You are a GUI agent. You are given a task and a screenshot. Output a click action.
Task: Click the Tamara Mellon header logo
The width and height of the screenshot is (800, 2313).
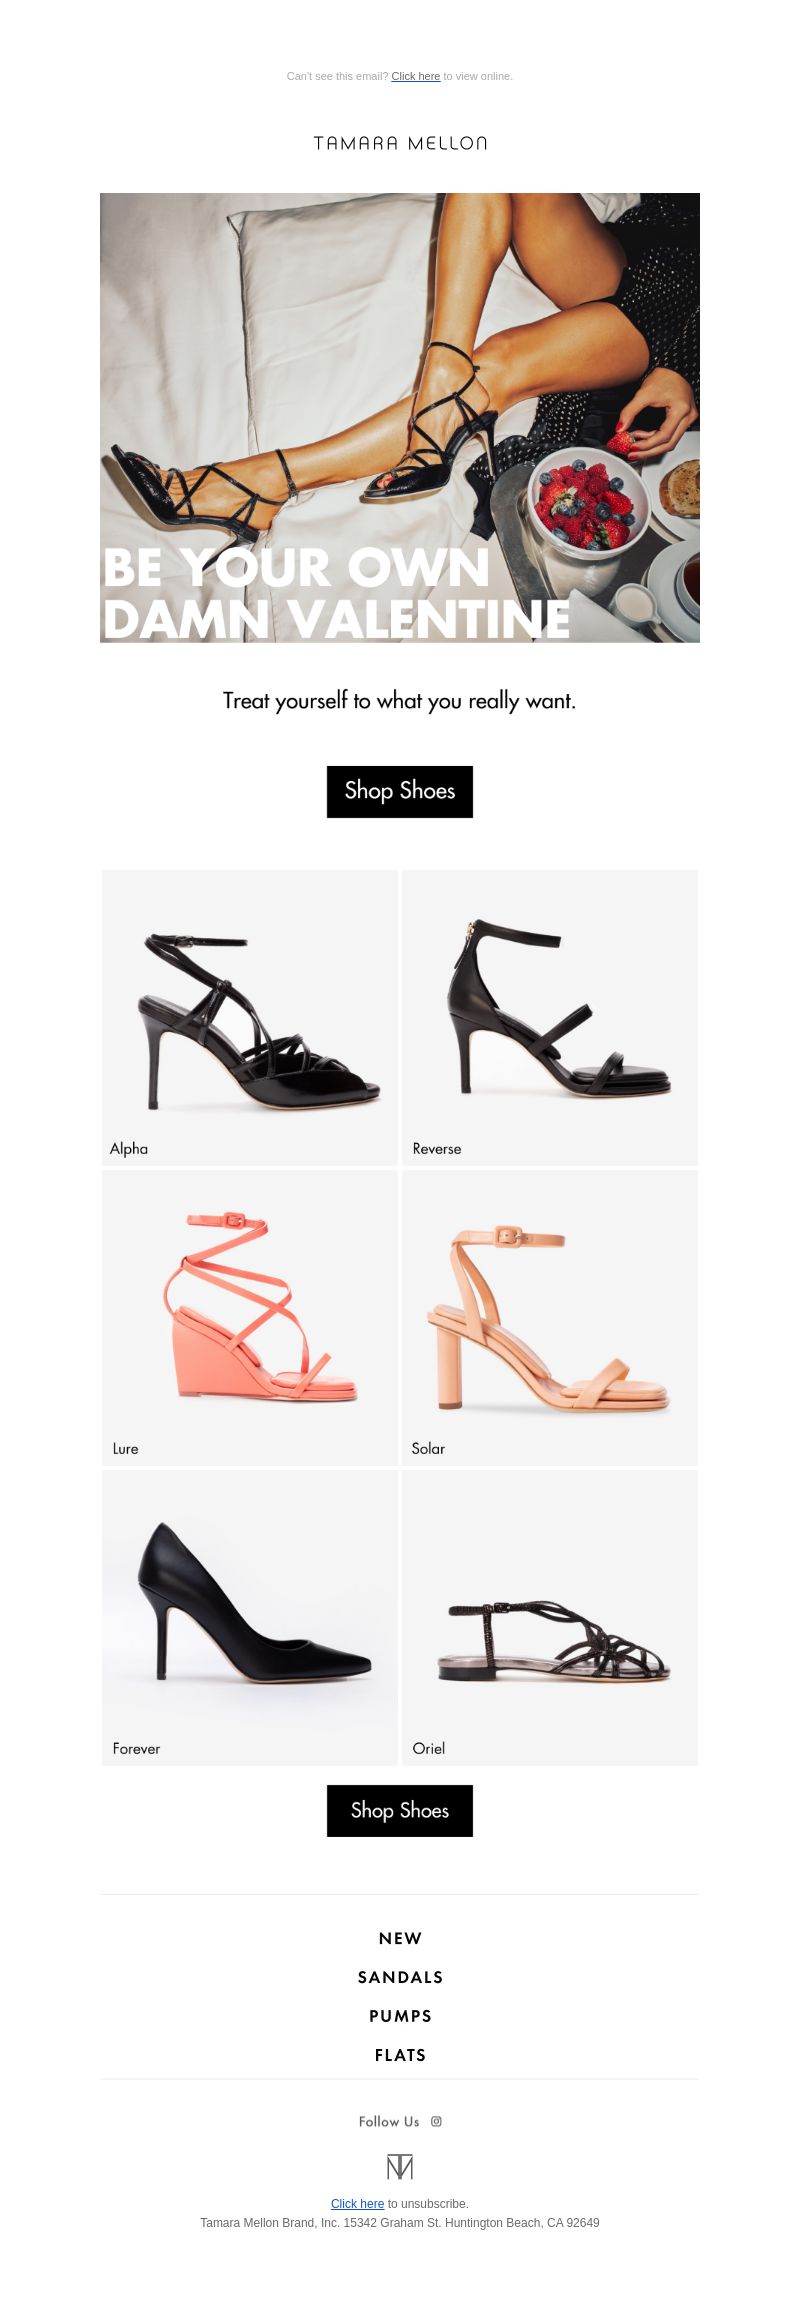point(400,143)
